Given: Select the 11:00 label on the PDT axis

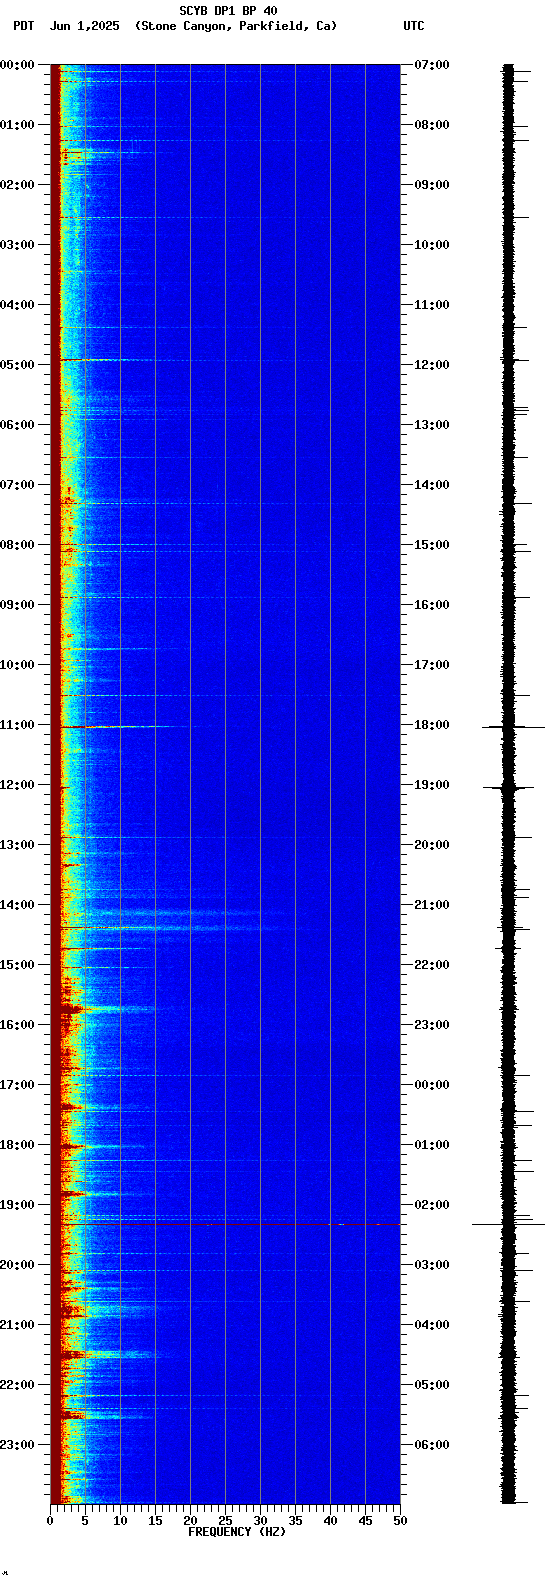Looking at the screenshot, I should pos(16,725).
